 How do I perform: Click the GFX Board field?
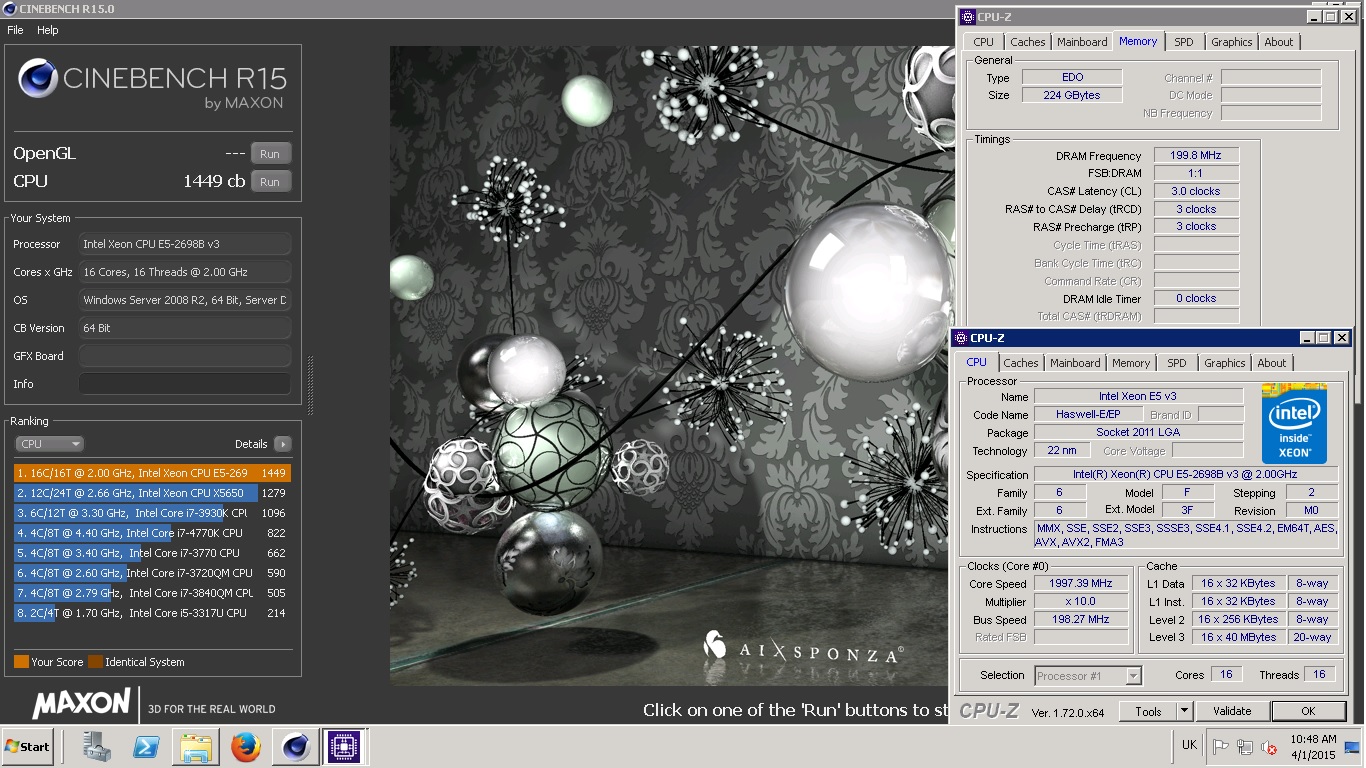coord(185,356)
